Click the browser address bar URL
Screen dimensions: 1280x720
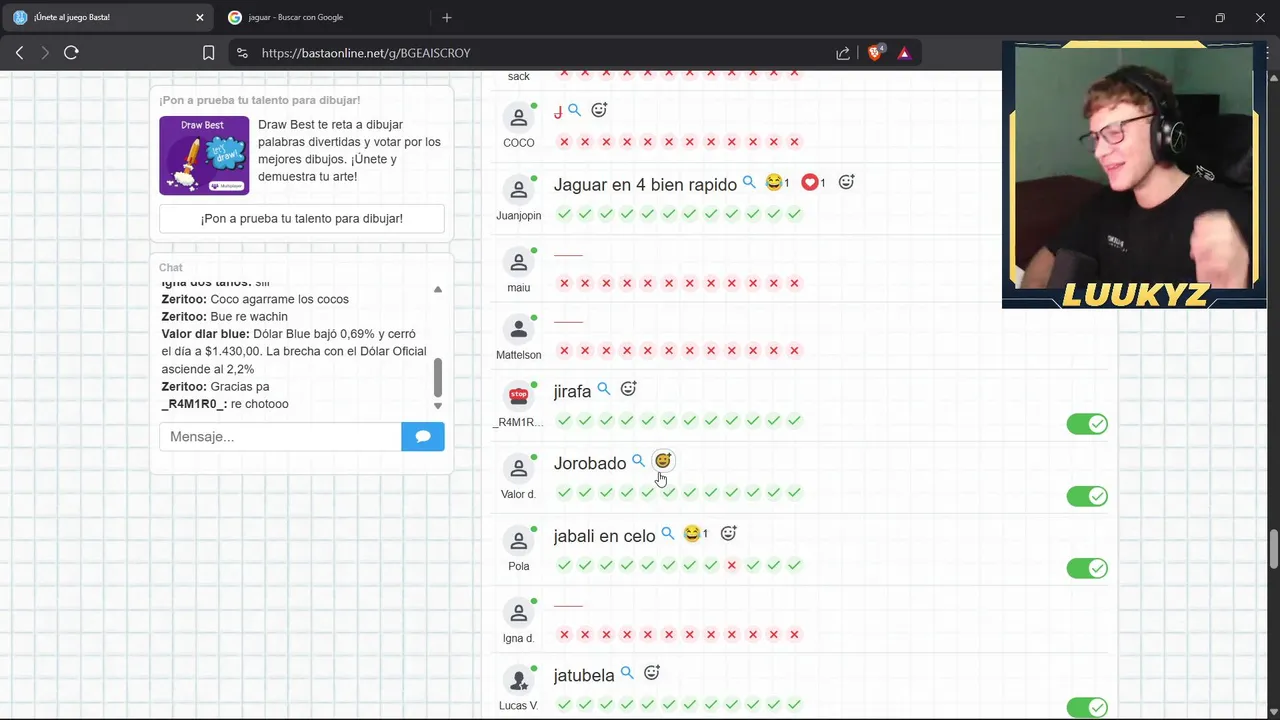coord(366,53)
